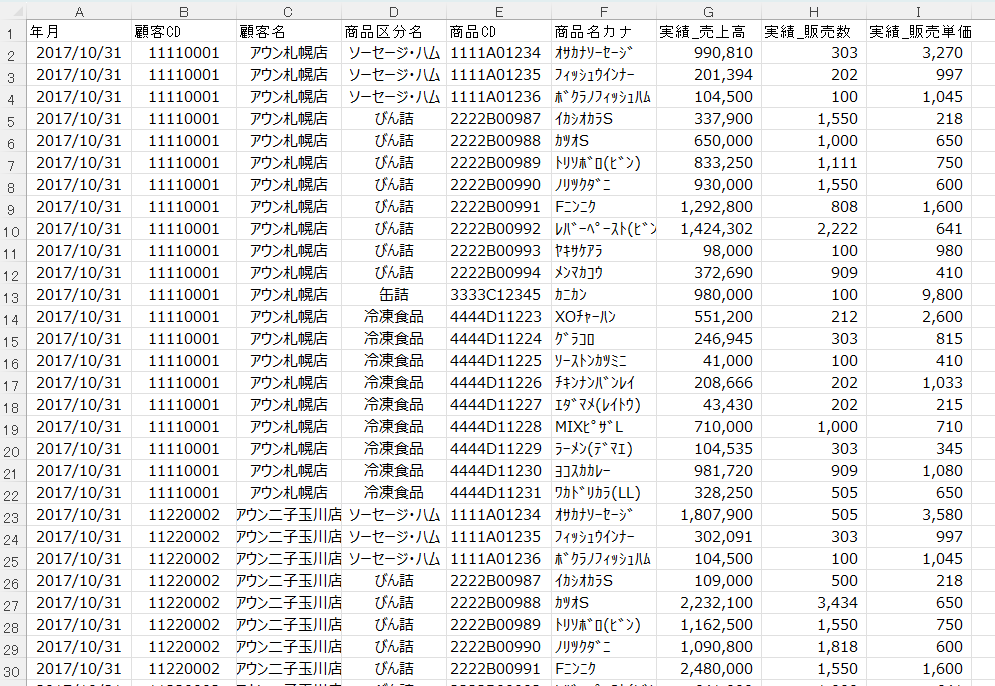Click the 実績_売上高 header cell
This screenshot has height=686, width=995.
coord(708,31)
